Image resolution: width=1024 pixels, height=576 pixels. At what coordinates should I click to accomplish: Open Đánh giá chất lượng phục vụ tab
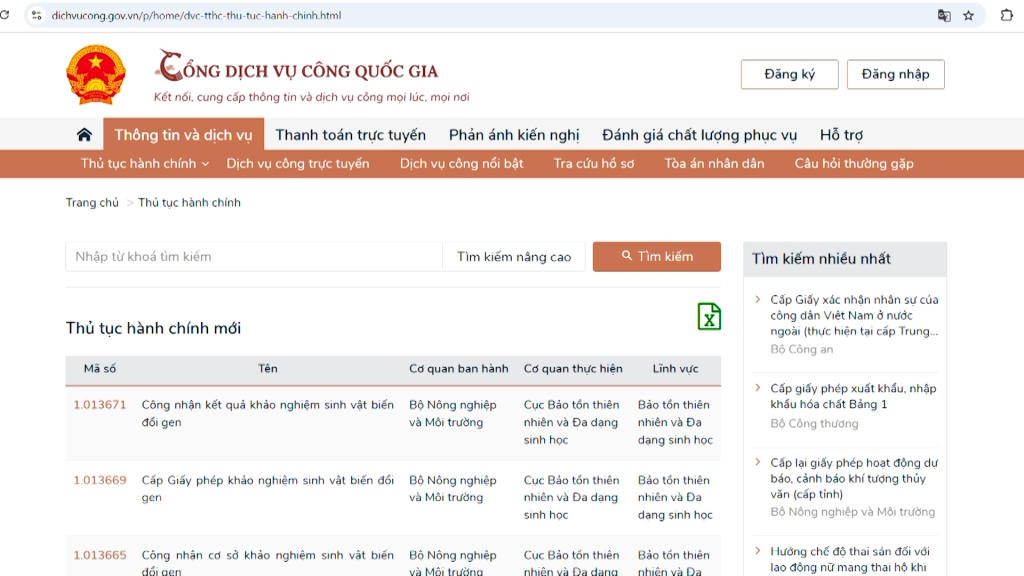tap(699, 135)
